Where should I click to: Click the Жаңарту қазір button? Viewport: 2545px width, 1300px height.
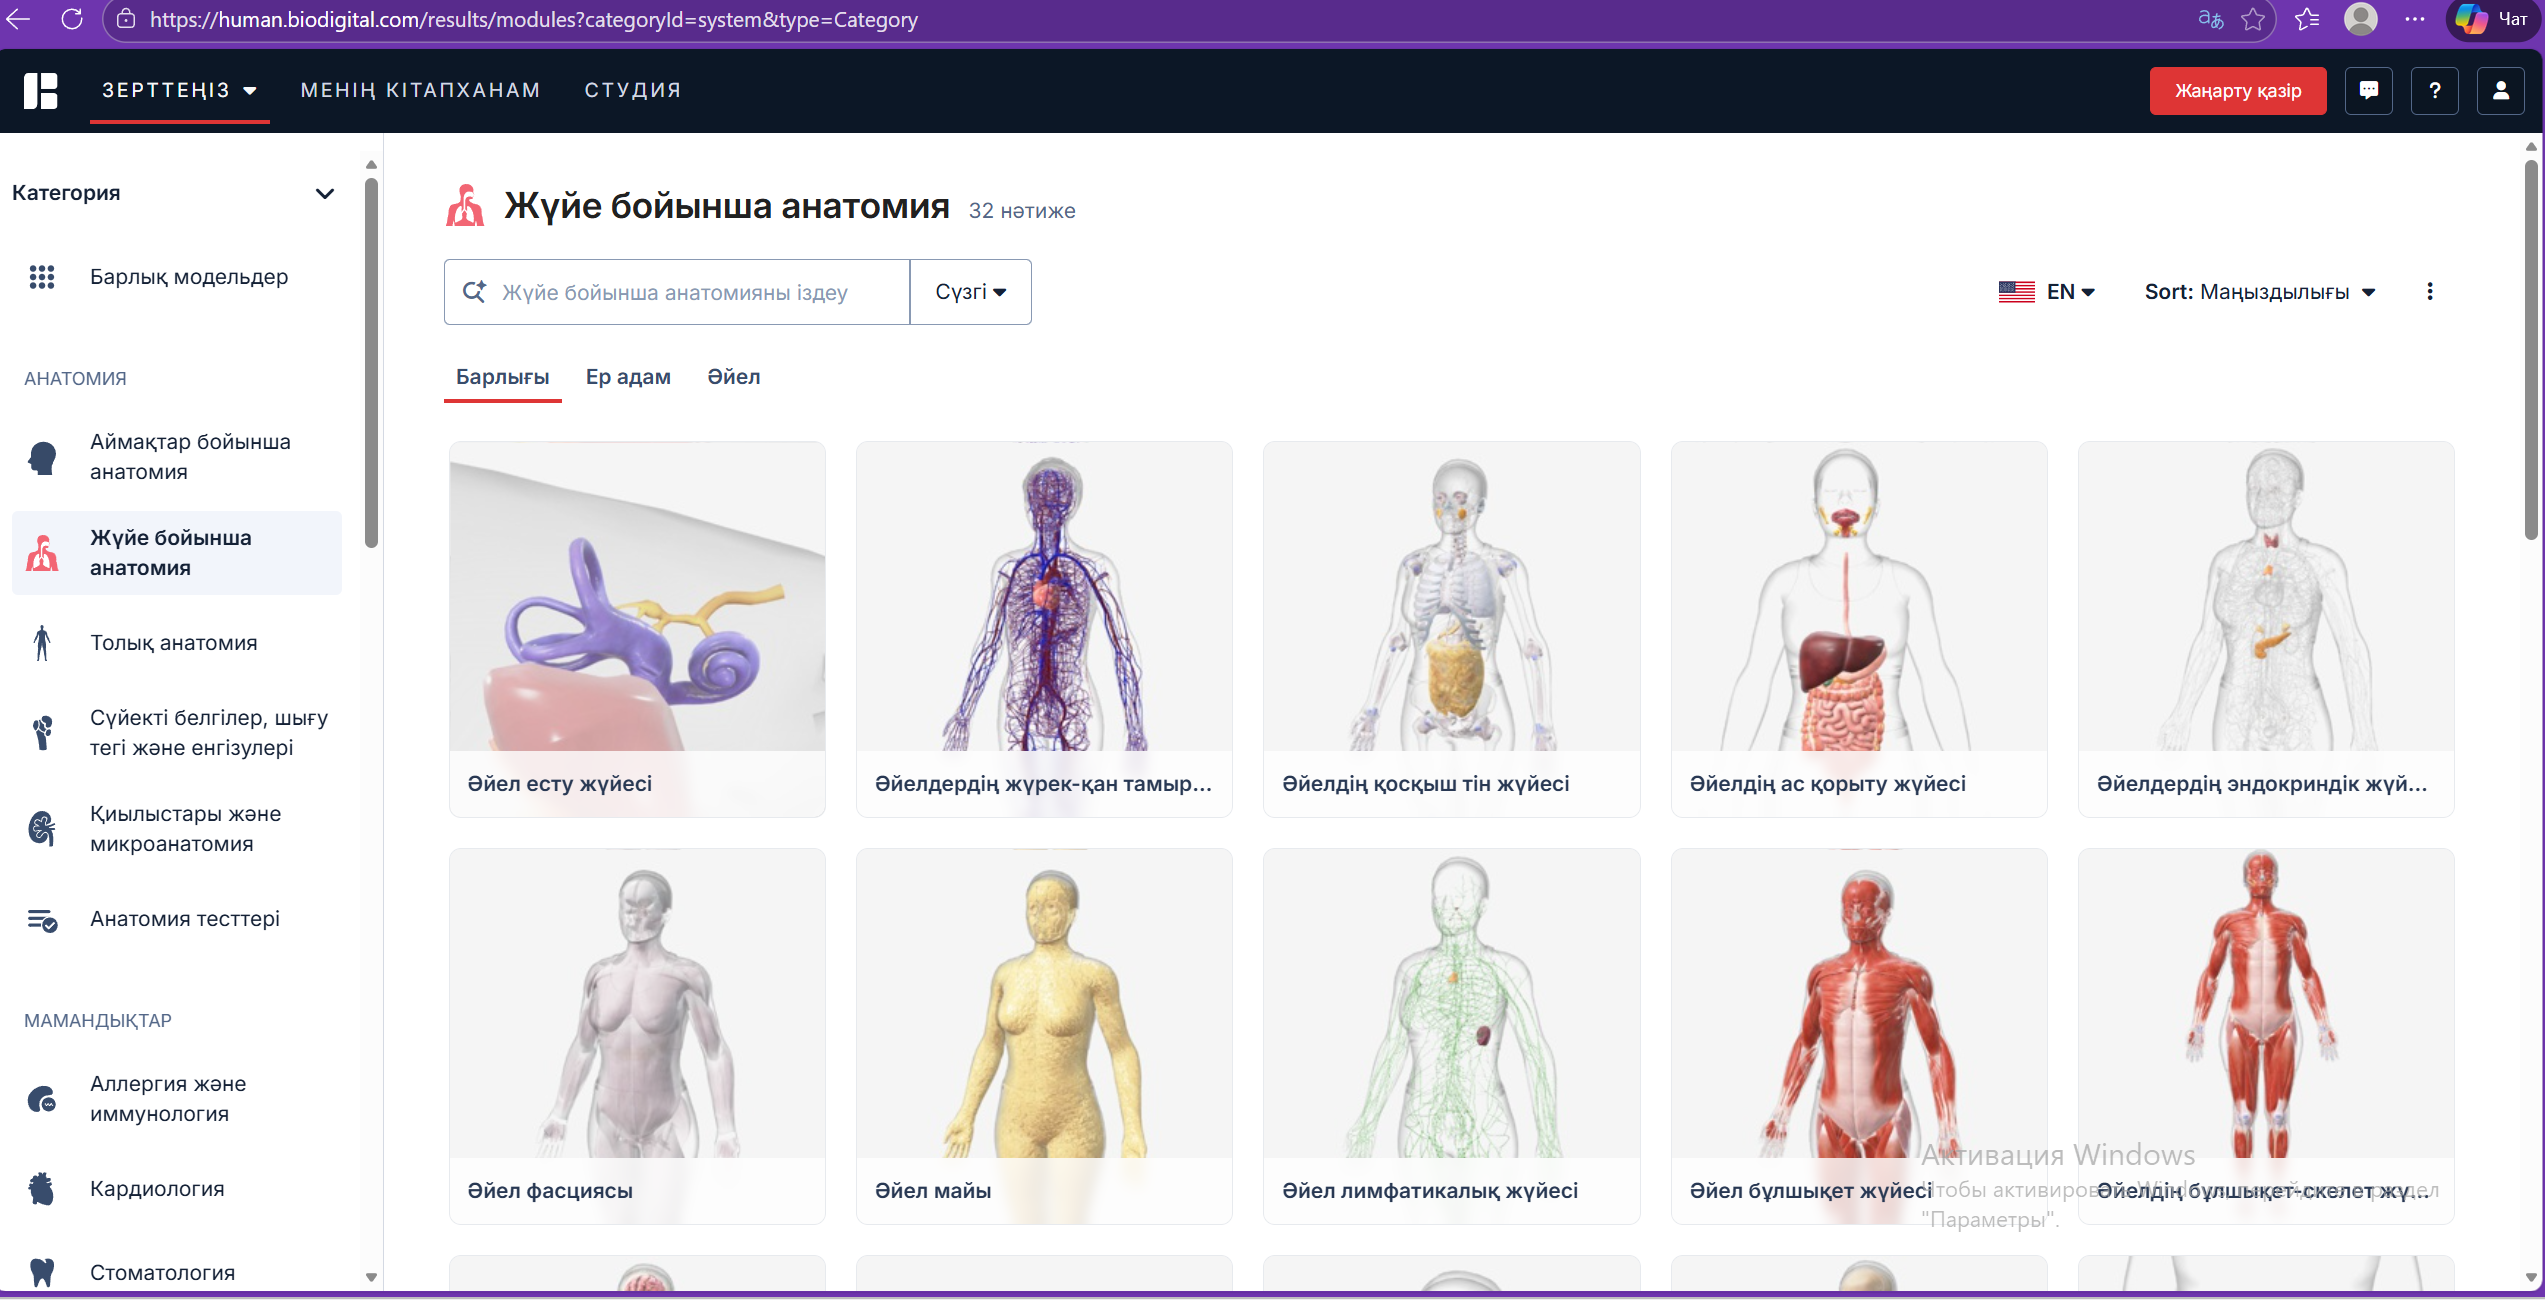2237,91
